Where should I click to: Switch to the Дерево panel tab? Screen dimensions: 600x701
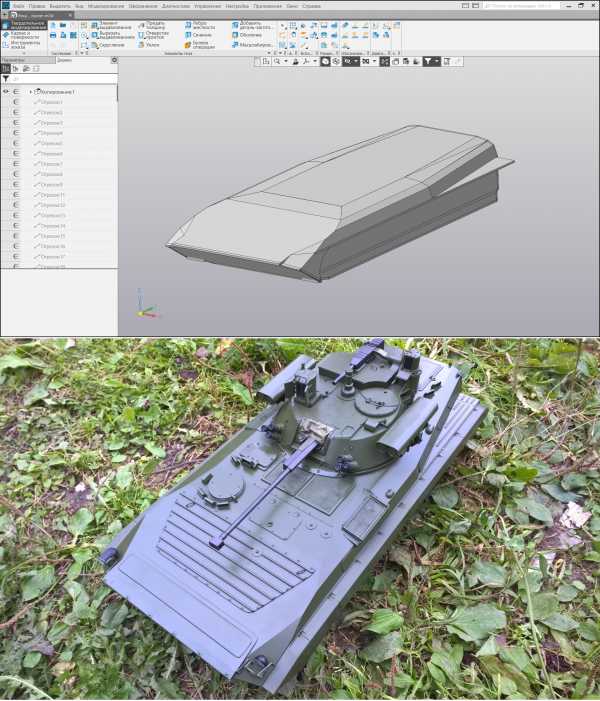click(64, 60)
